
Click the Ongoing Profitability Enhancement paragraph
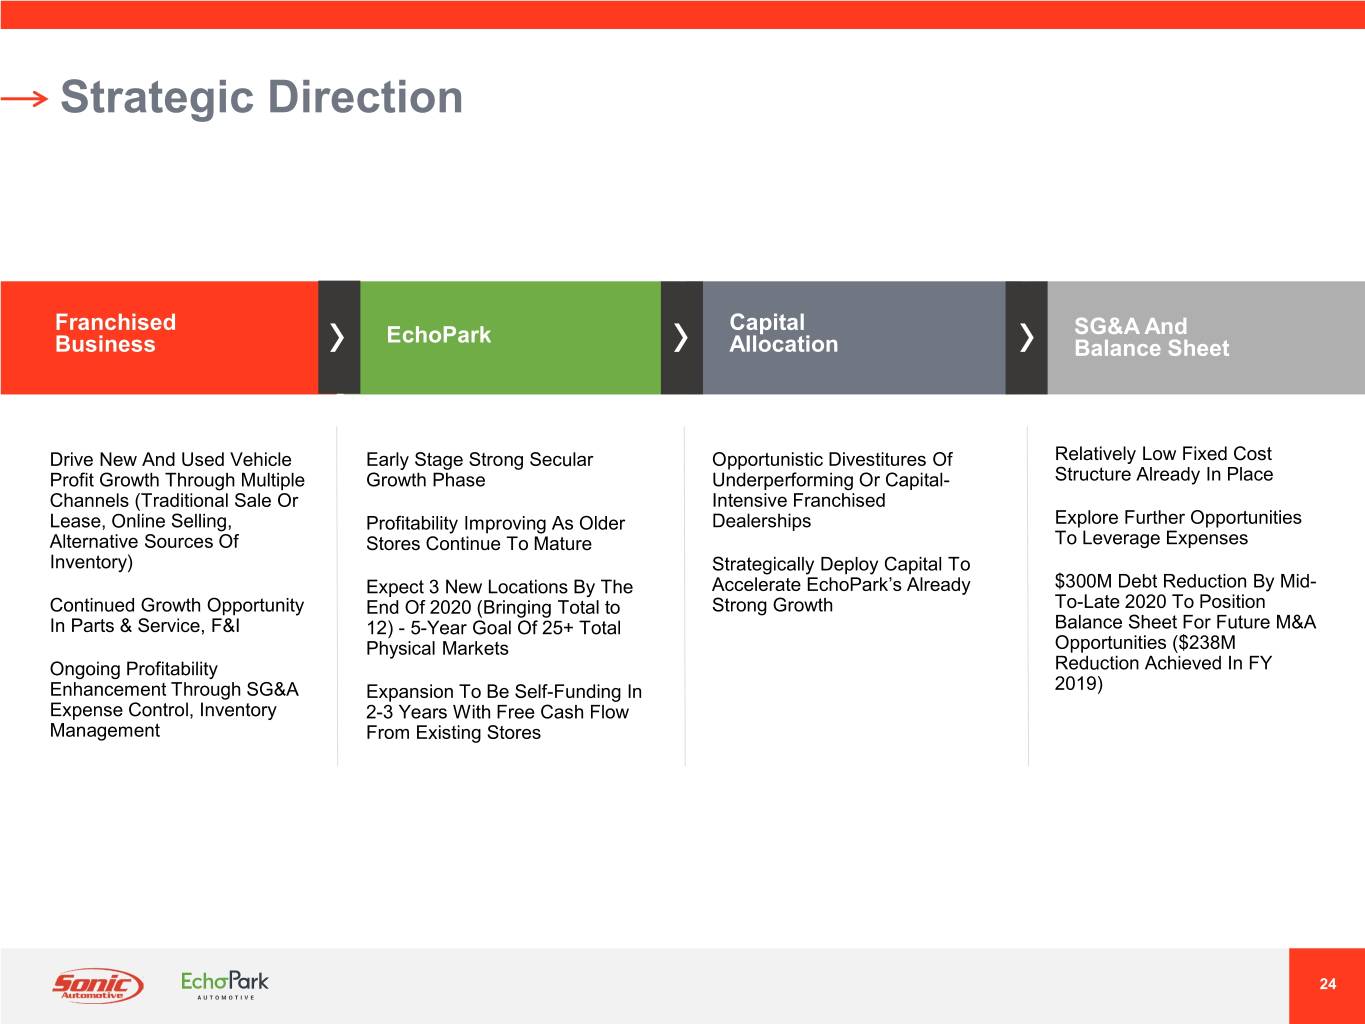tap(174, 699)
